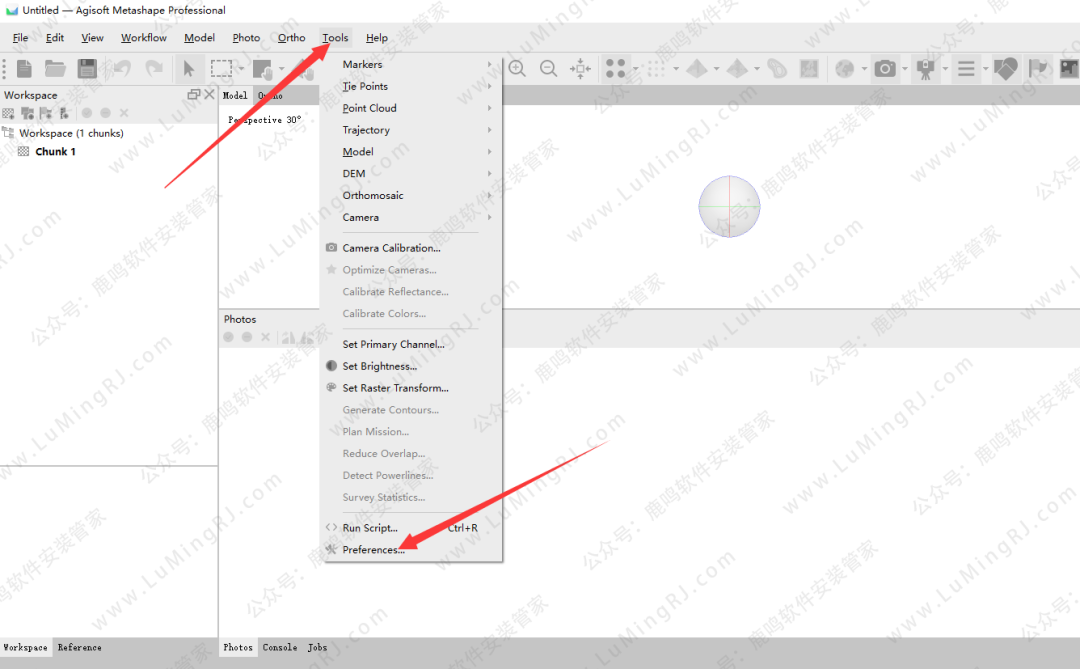This screenshot has height=669, width=1080.
Task: Toggle the show cameras camera icon
Action: coord(885,68)
